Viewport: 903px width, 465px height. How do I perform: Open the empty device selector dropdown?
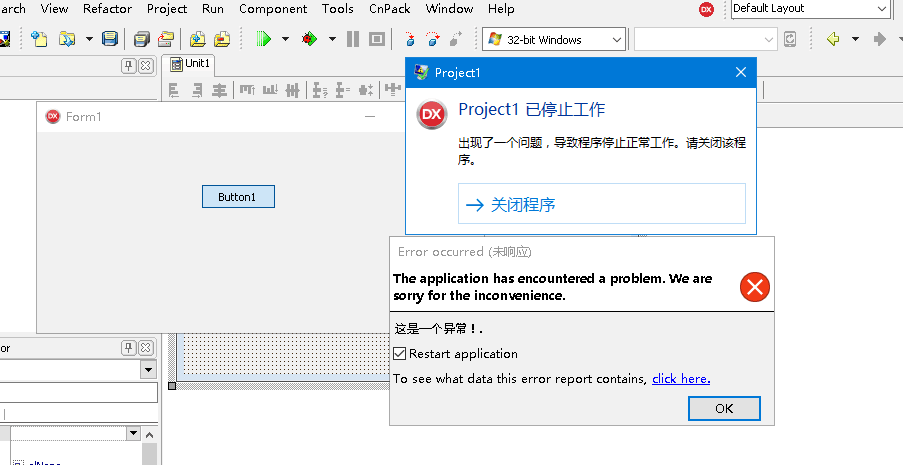tap(769, 40)
